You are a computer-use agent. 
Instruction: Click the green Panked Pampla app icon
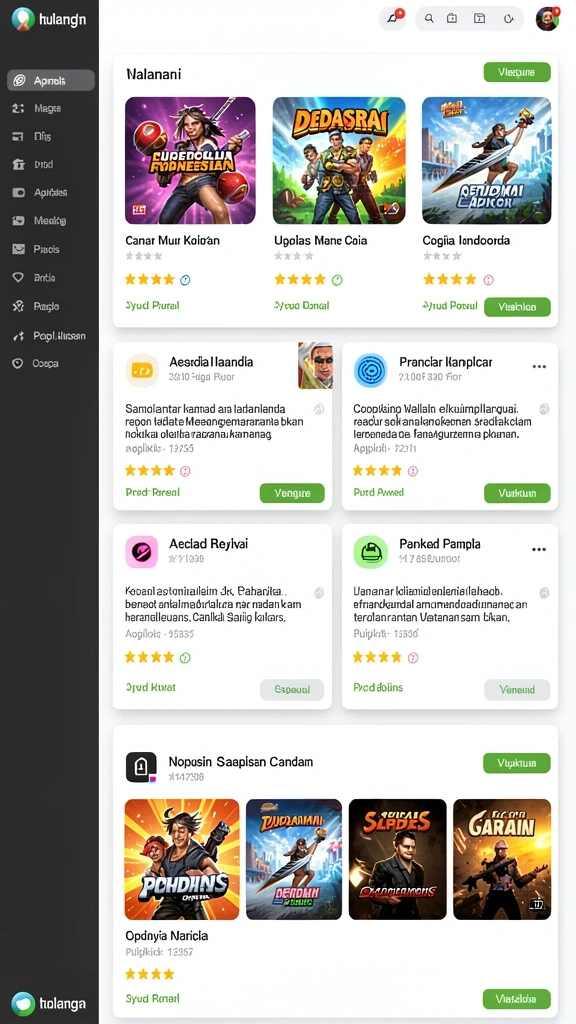(370, 552)
